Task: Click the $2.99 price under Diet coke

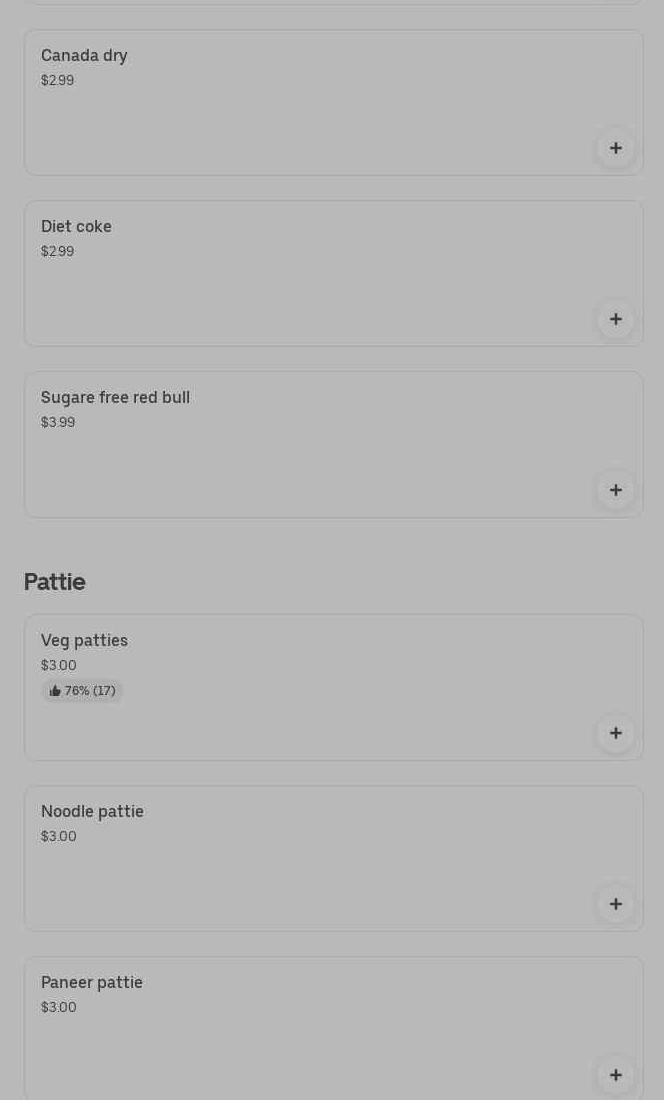Action: click(x=57, y=252)
